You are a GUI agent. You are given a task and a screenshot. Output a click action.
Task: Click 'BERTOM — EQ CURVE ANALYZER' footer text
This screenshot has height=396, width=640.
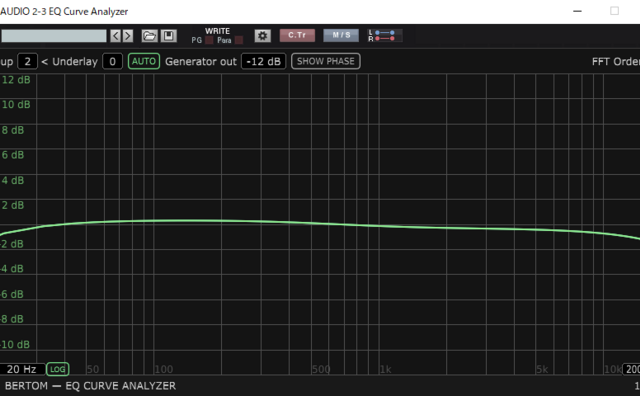(90, 386)
